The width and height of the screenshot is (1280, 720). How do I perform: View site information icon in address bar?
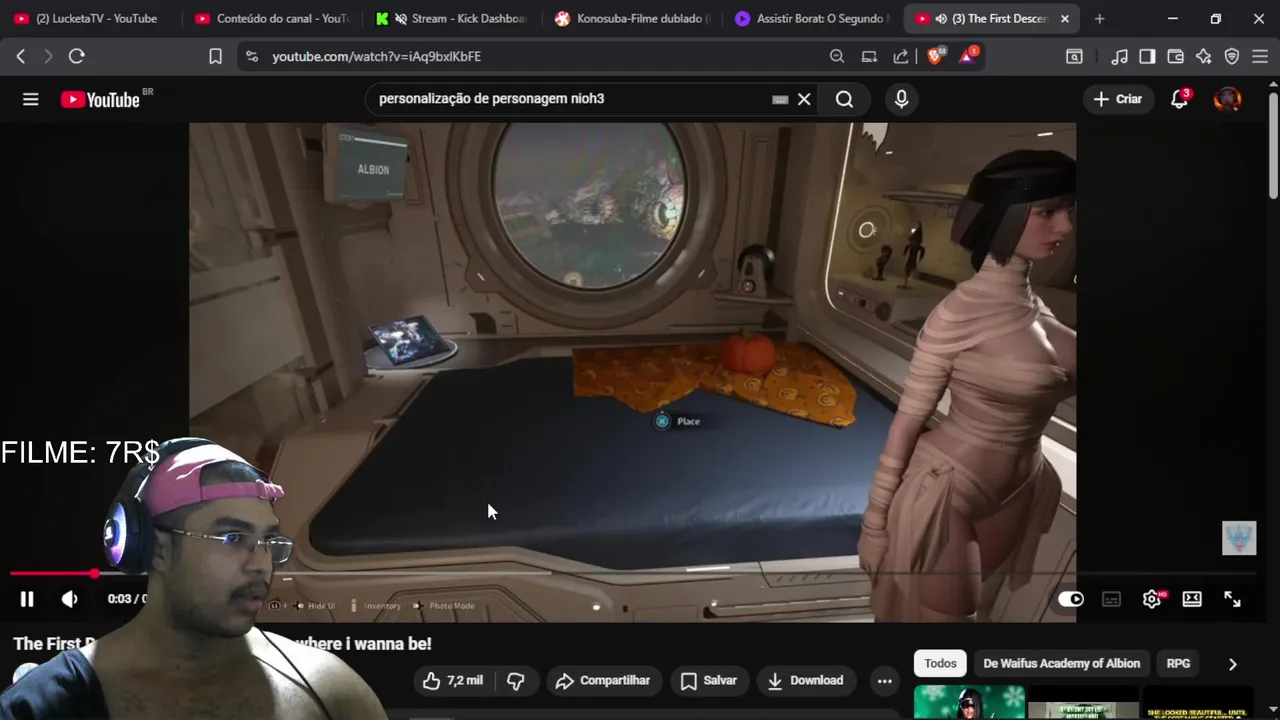[251, 57]
